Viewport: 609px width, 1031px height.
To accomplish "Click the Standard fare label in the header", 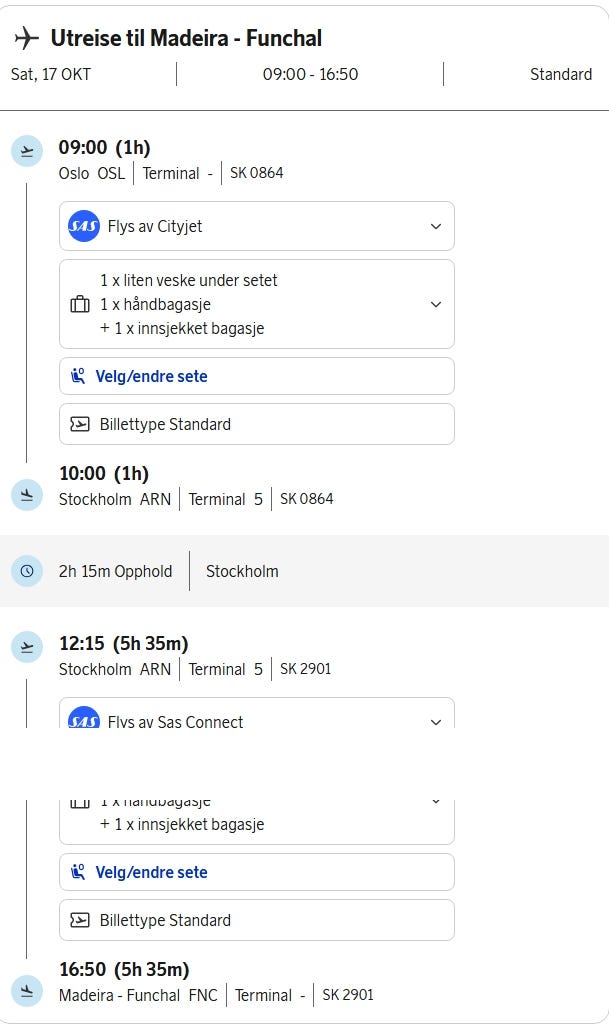I will [x=561, y=74].
